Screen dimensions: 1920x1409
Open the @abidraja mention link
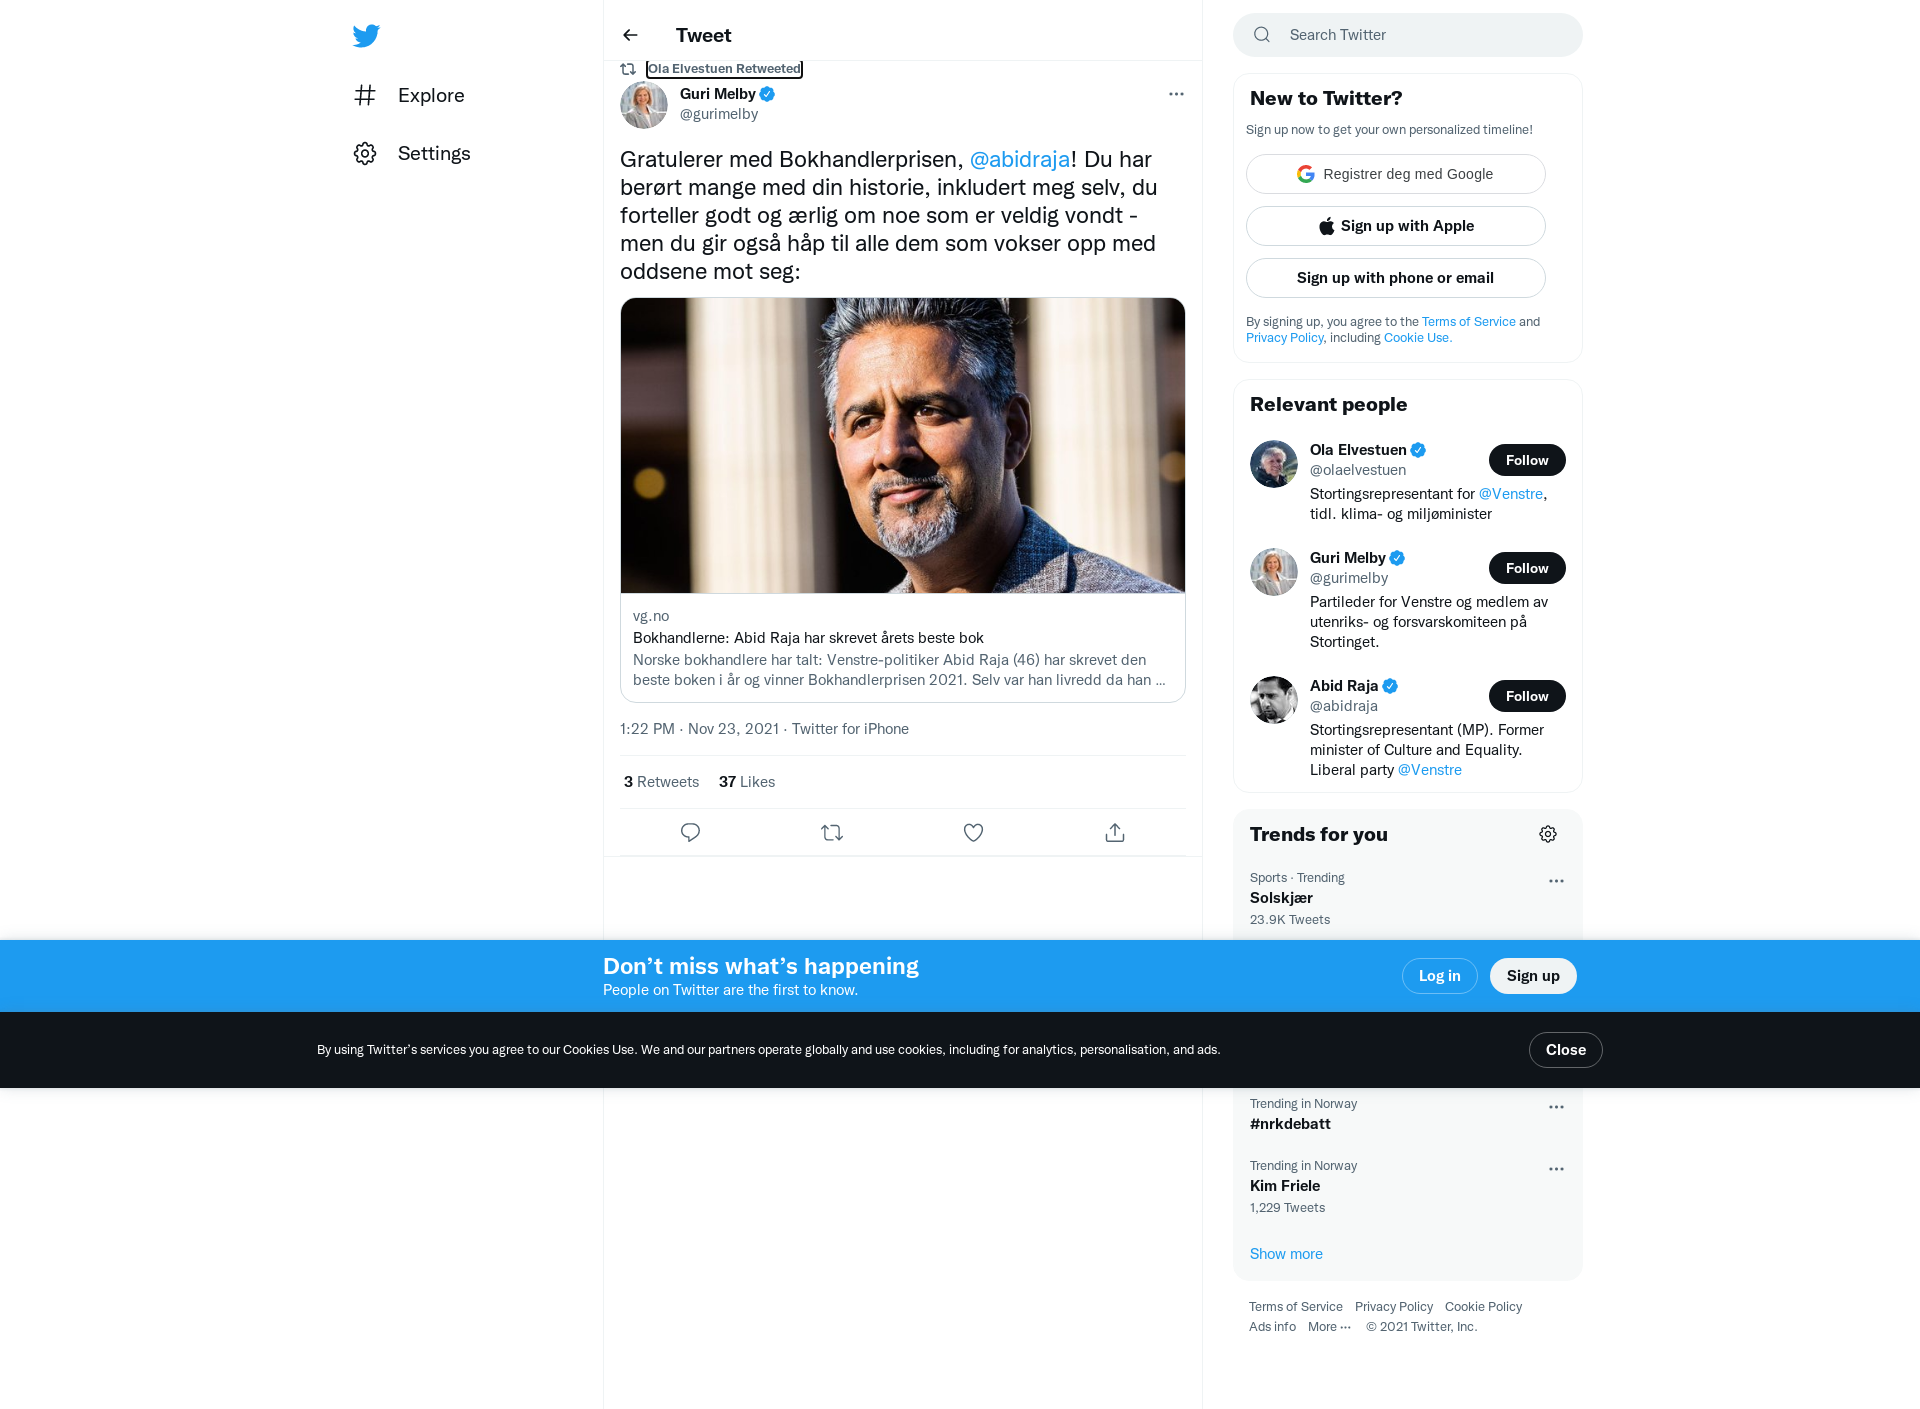[x=1020, y=159]
